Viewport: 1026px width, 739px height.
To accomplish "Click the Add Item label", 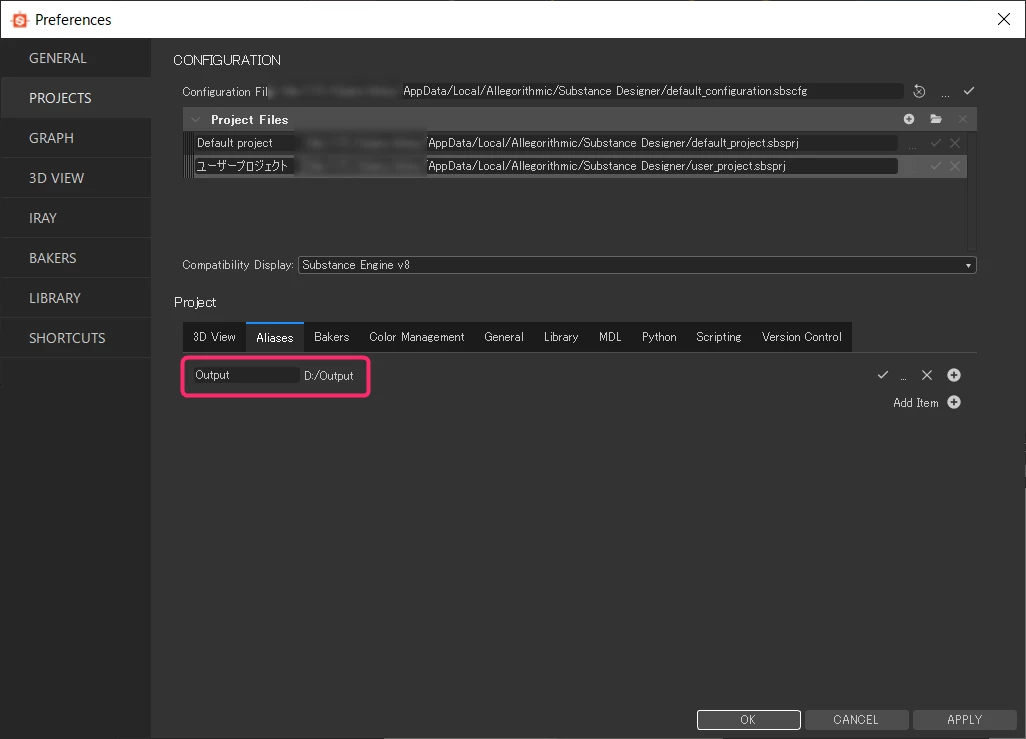I will coord(915,403).
